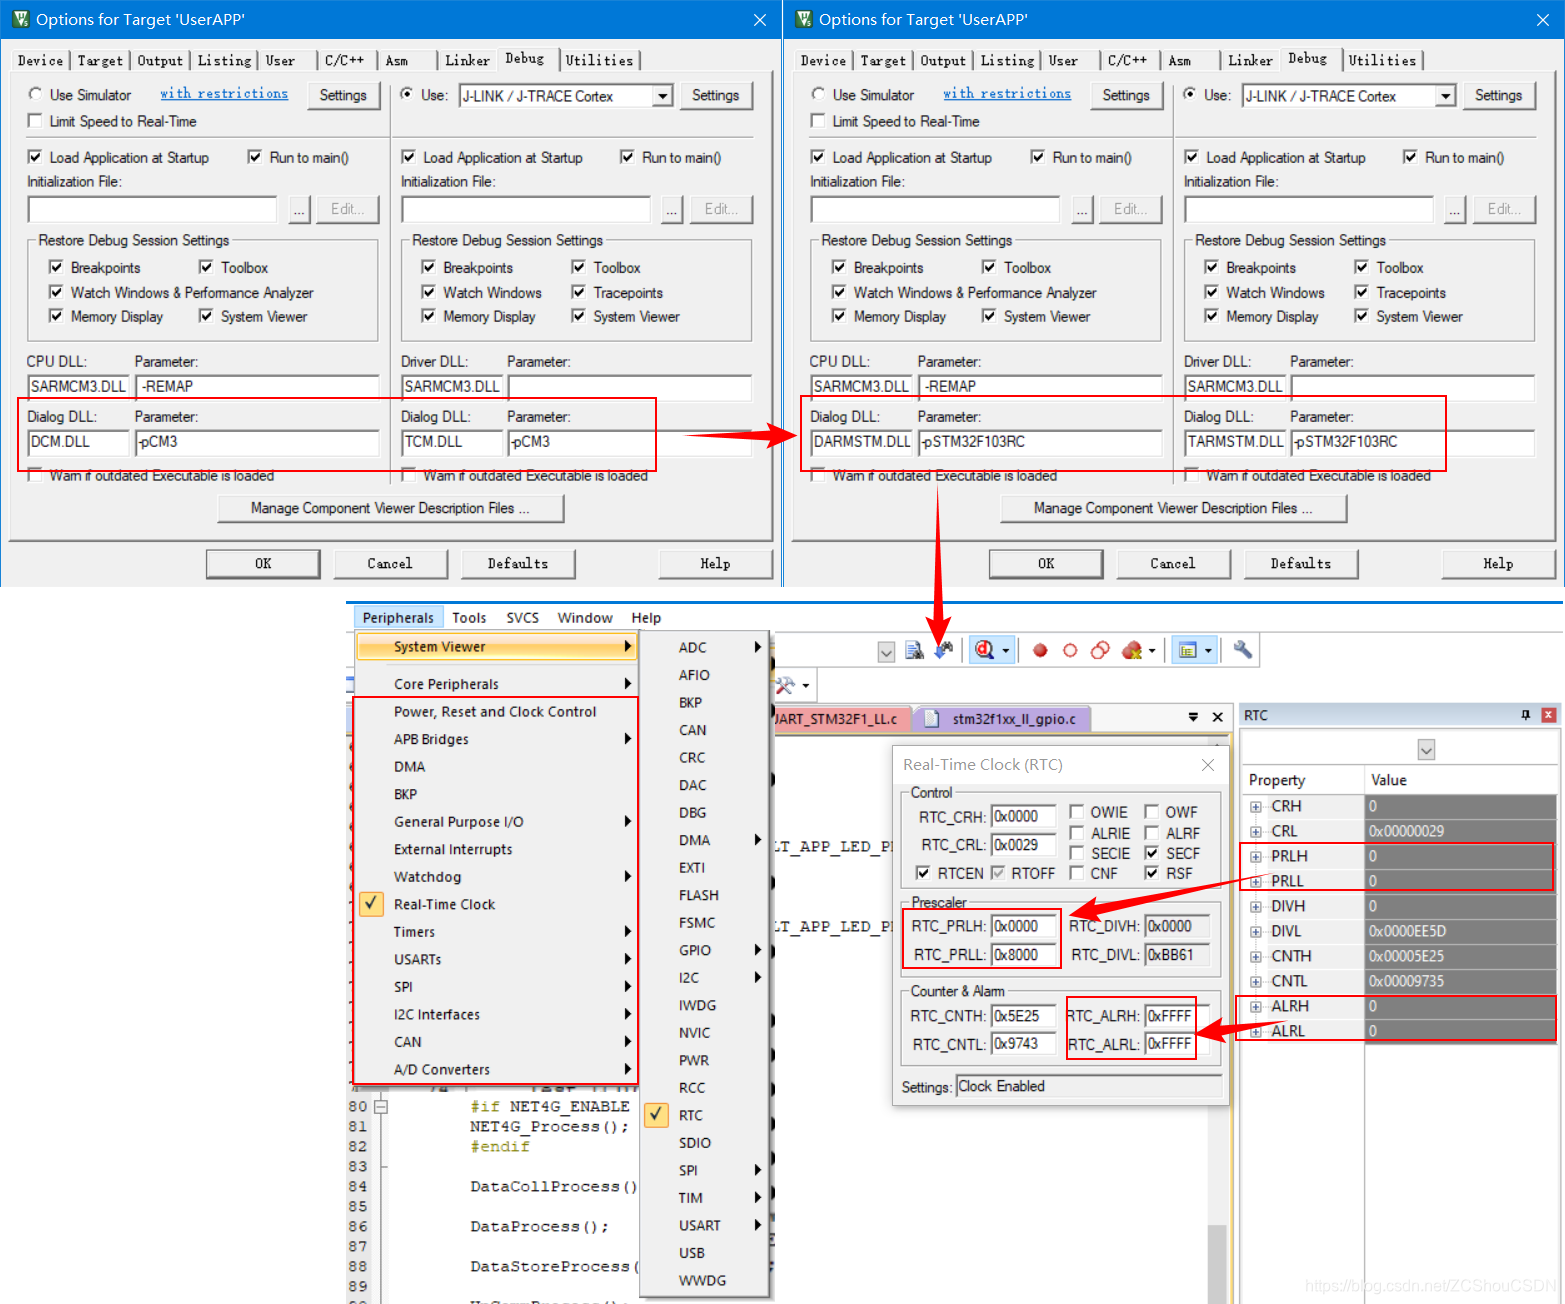Open the GPIO submenu entry

click(x=705, y=950)
